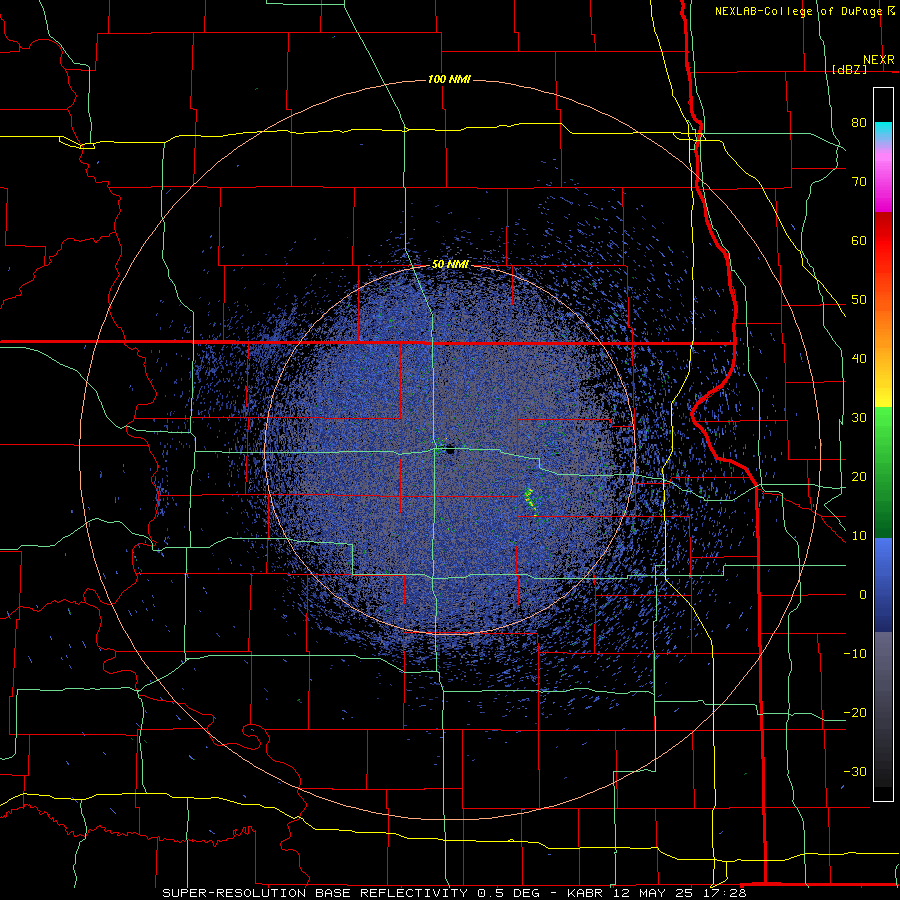
Task: Click the 50 value on the dBZ scale
Action: [x=859, y=300]
